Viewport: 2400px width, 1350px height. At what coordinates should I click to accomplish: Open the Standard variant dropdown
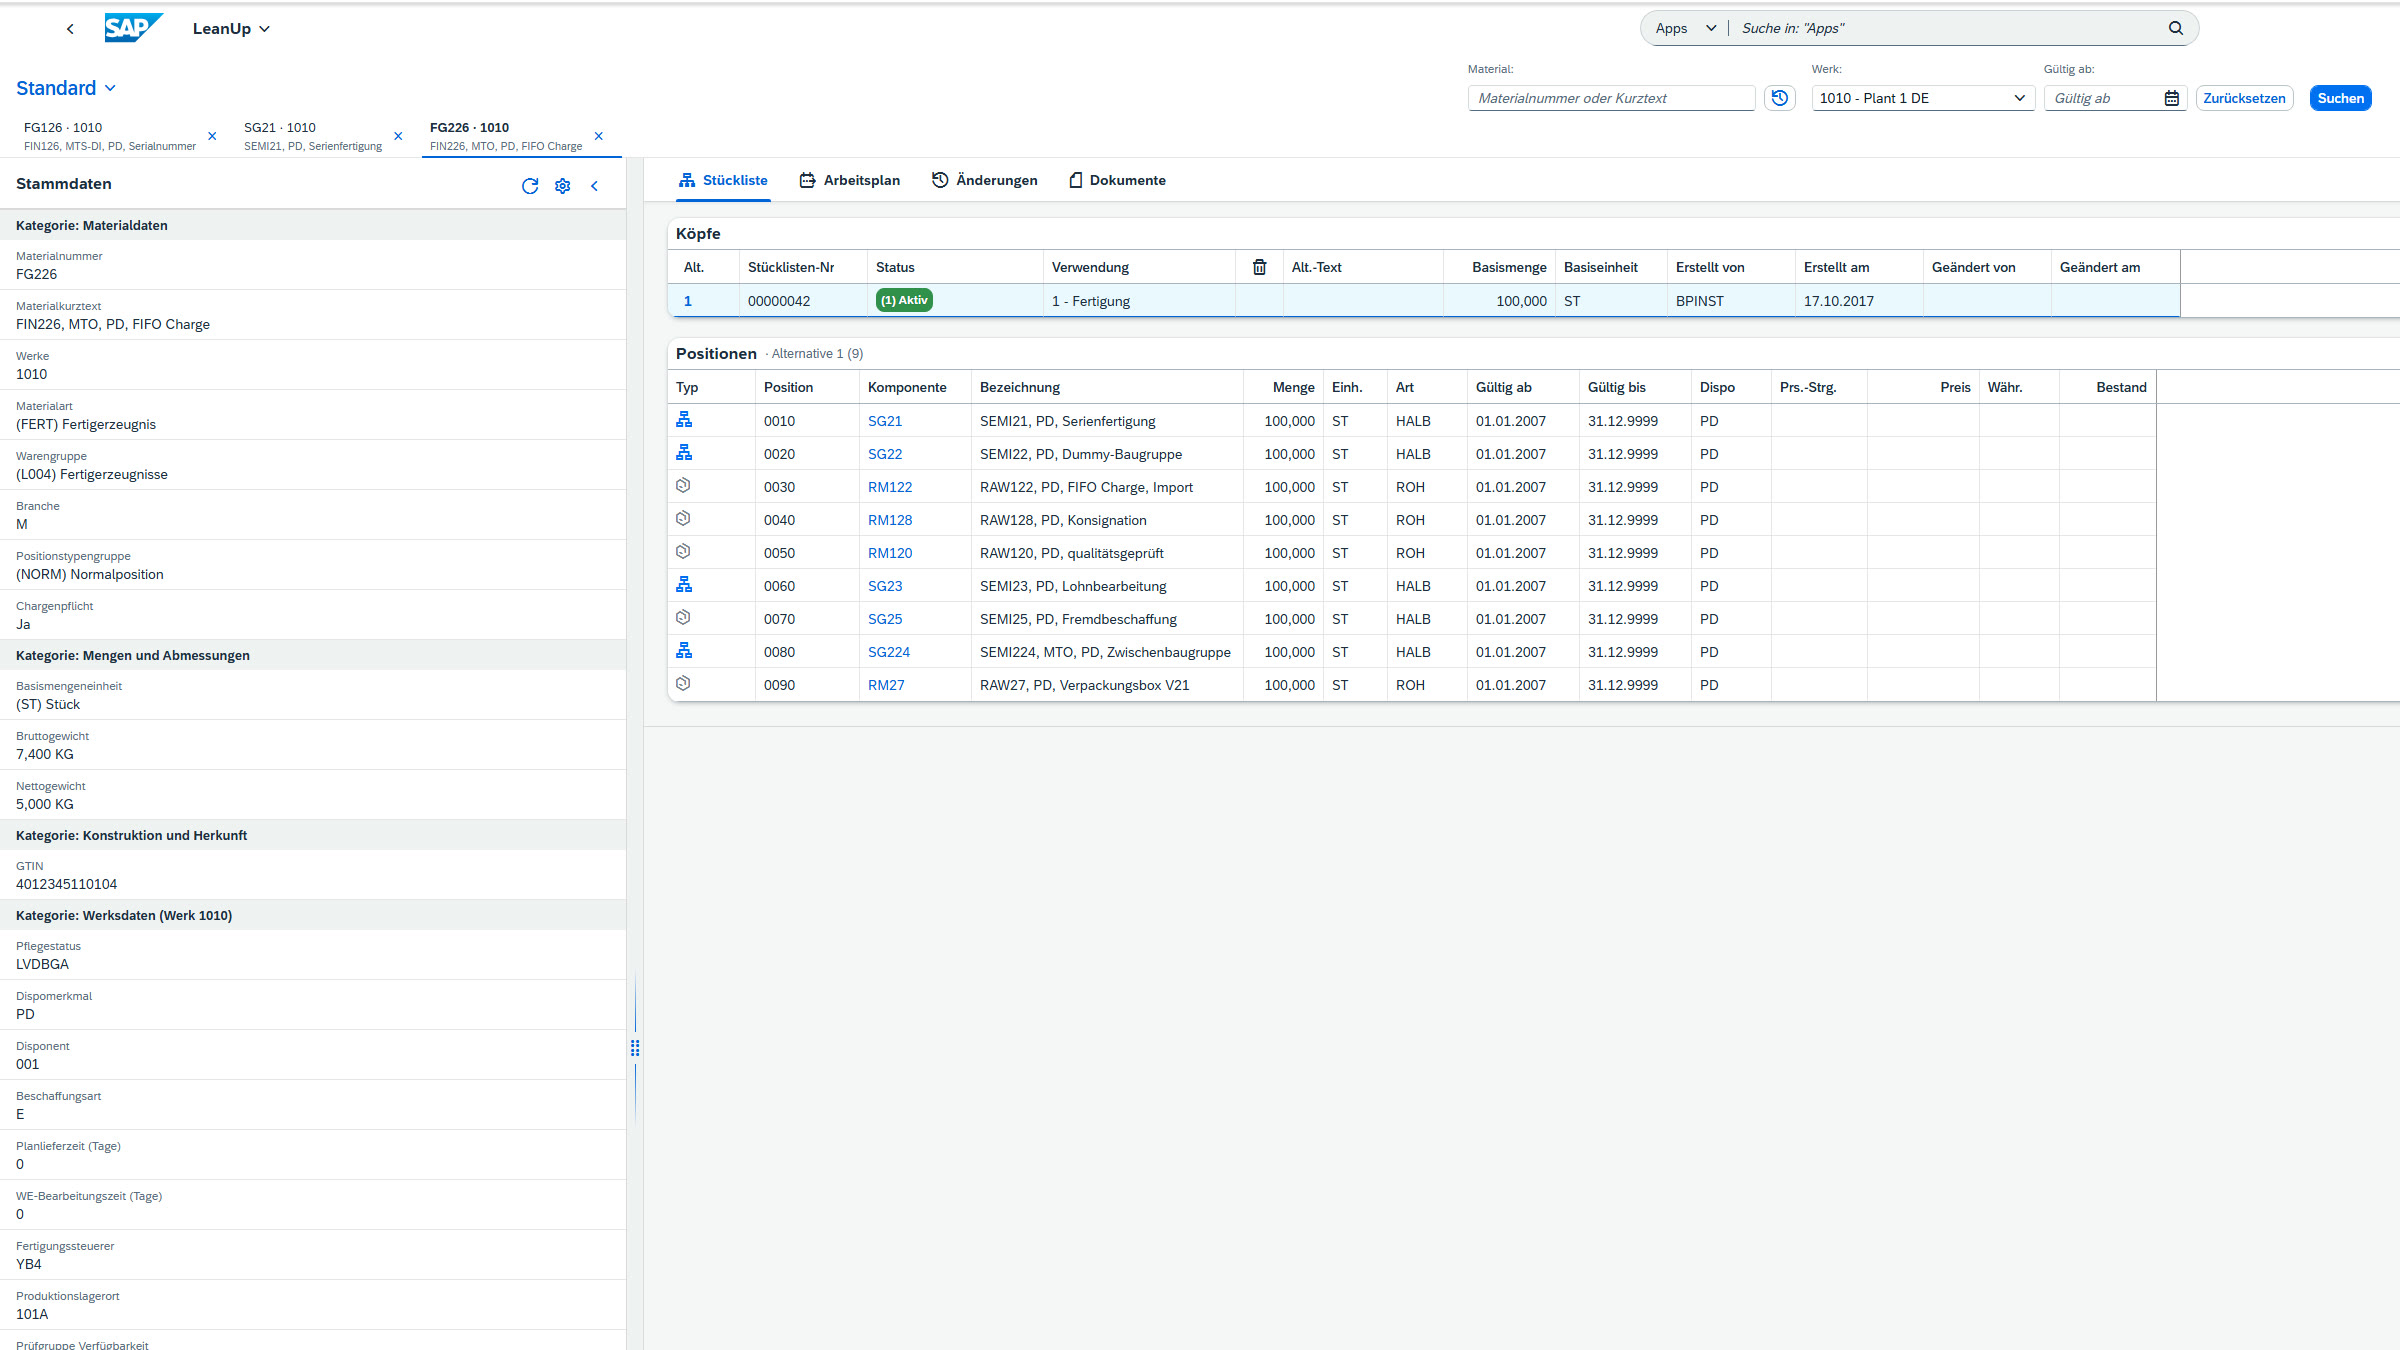point(66,88)
